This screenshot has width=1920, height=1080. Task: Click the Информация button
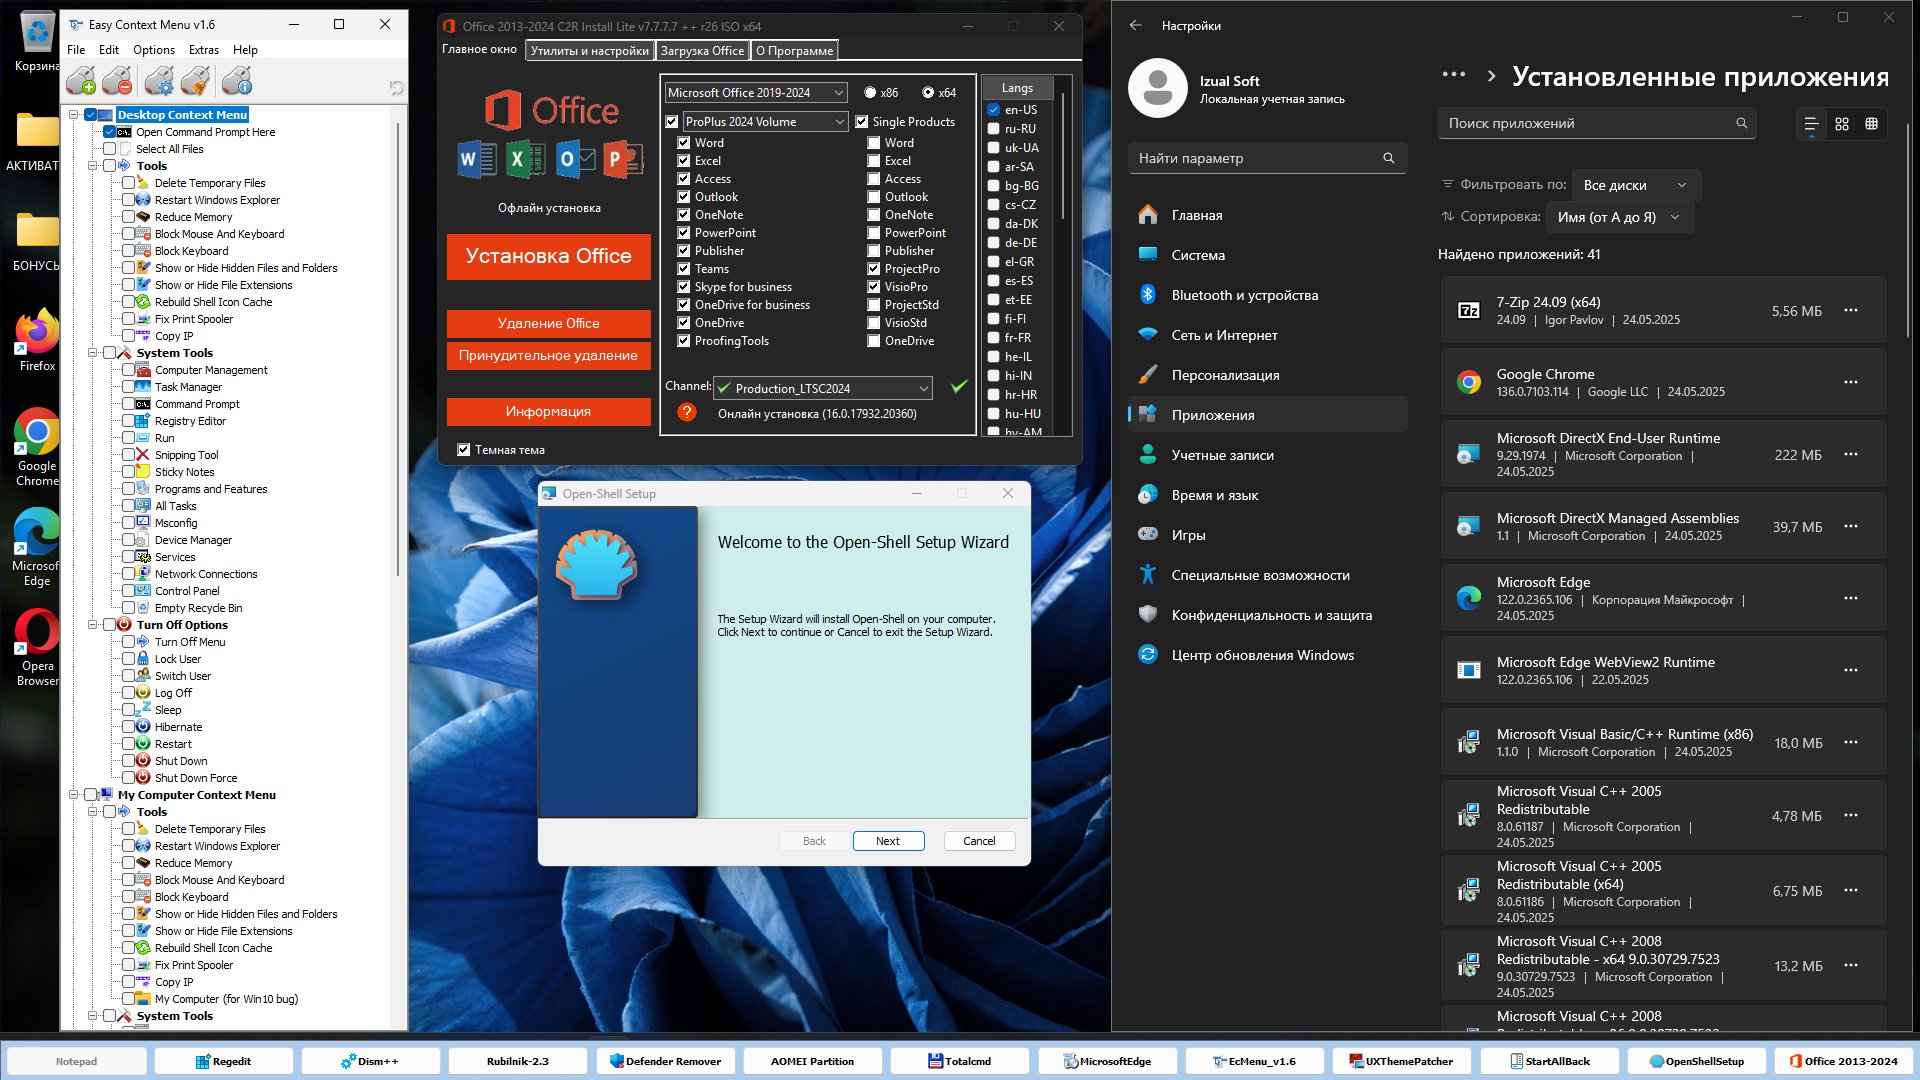548,411
